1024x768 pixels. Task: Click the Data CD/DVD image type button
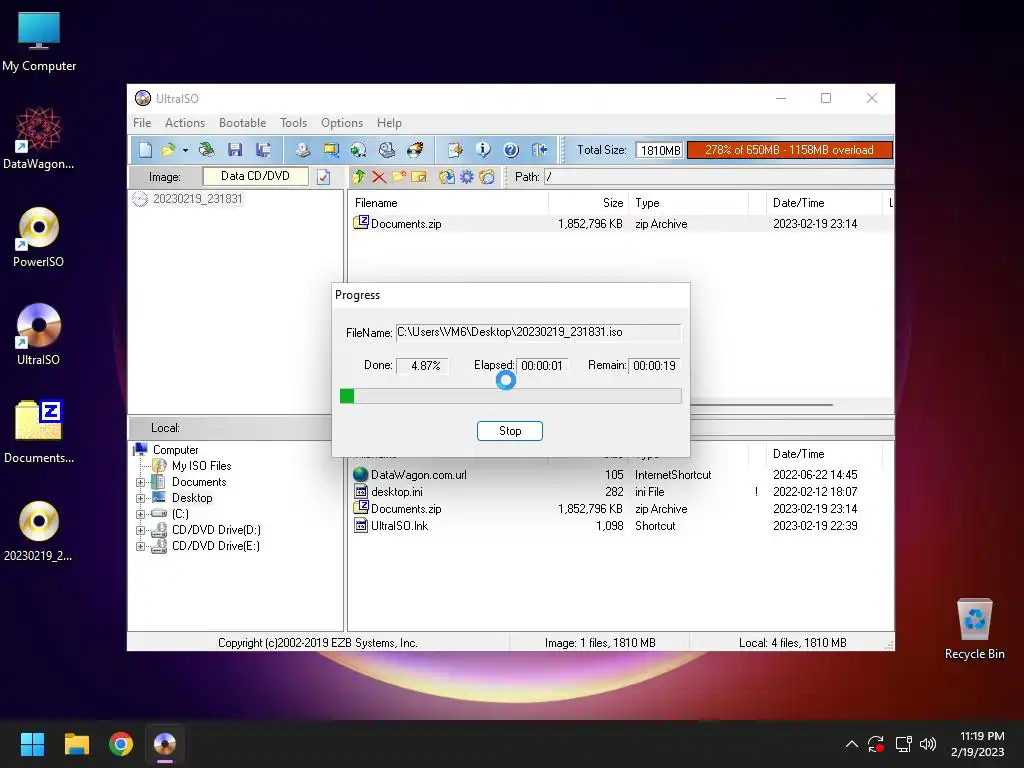[x=255, y=176]
